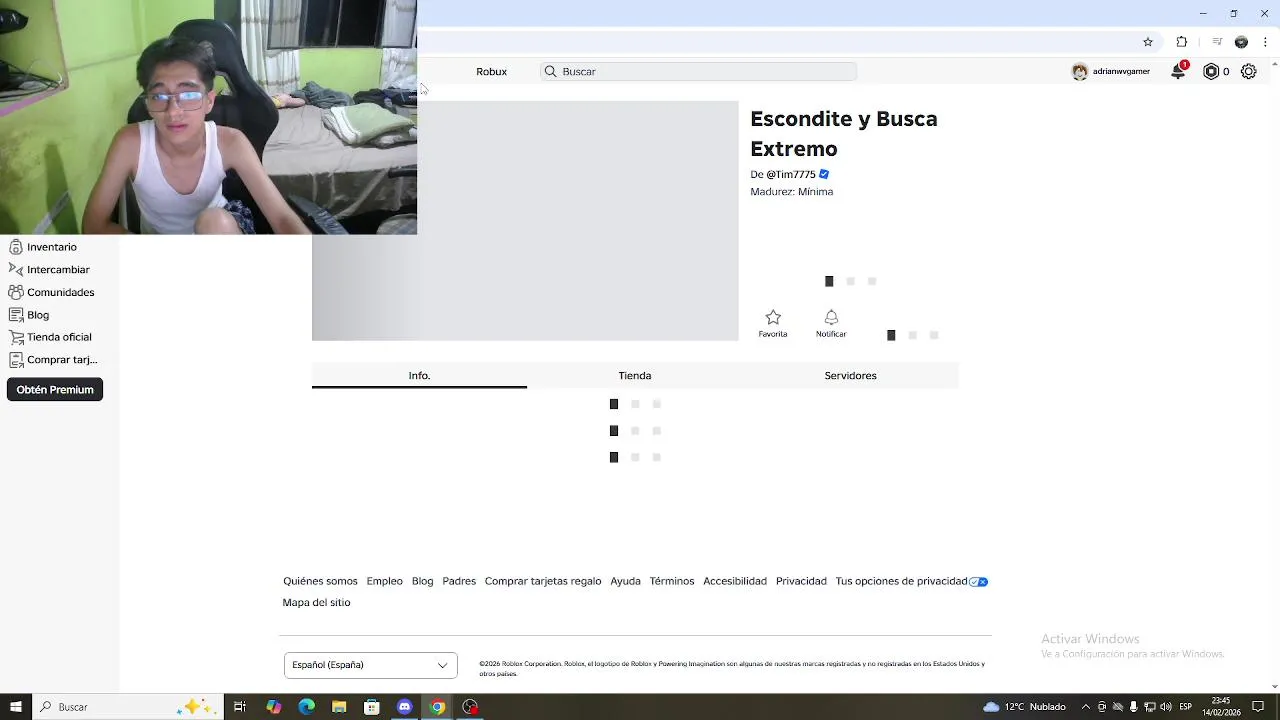Screen dimensions: 1280x720
Task: Click the blue privacy choices badge icon
Action: click(x=979, y=581)
